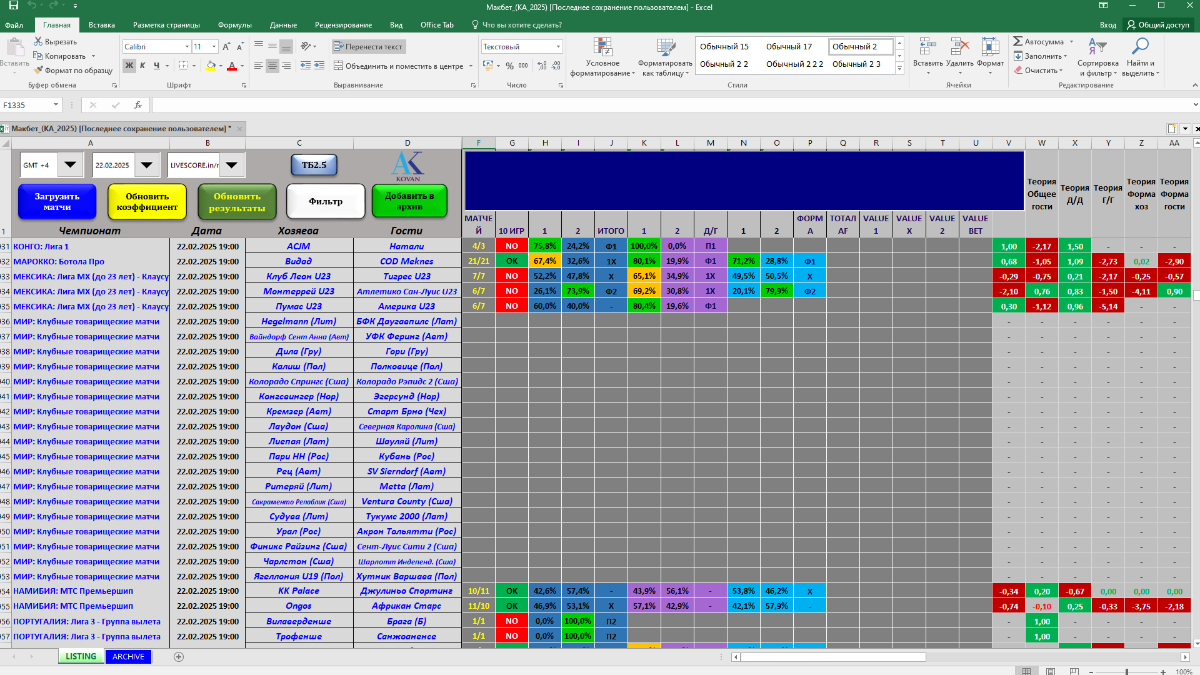Viewport: 1200px width, 675px height.
Task: Switch to the ARCHIVE sheet tab
Action: pos(128,657)
